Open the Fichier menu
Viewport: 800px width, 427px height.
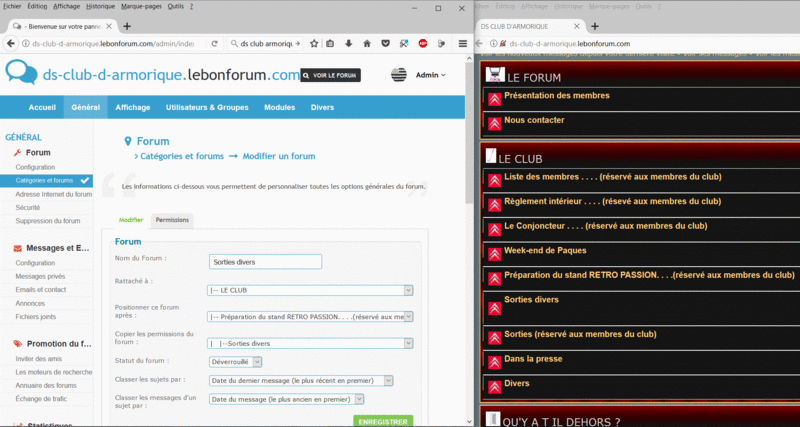click(x=12, y=7)
